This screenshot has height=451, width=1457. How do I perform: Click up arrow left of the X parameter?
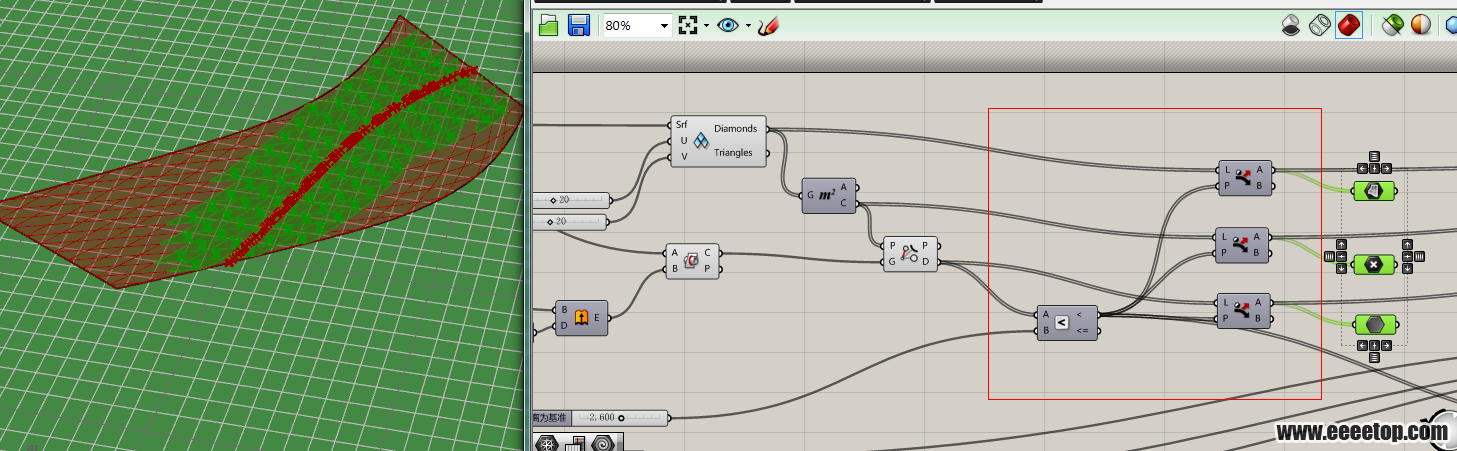tap(1341, 245)
